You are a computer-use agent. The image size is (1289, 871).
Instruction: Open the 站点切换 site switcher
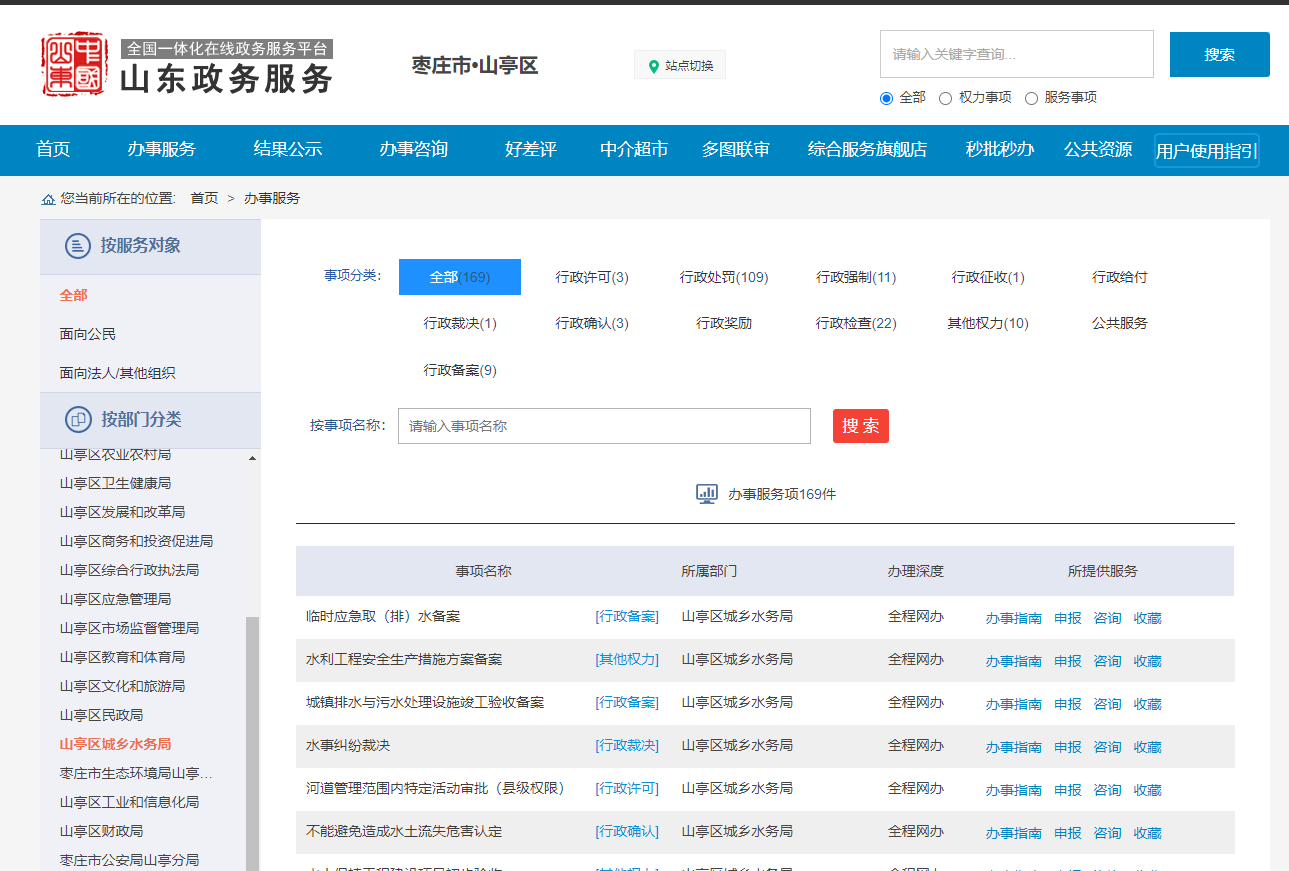coord(680,66)
